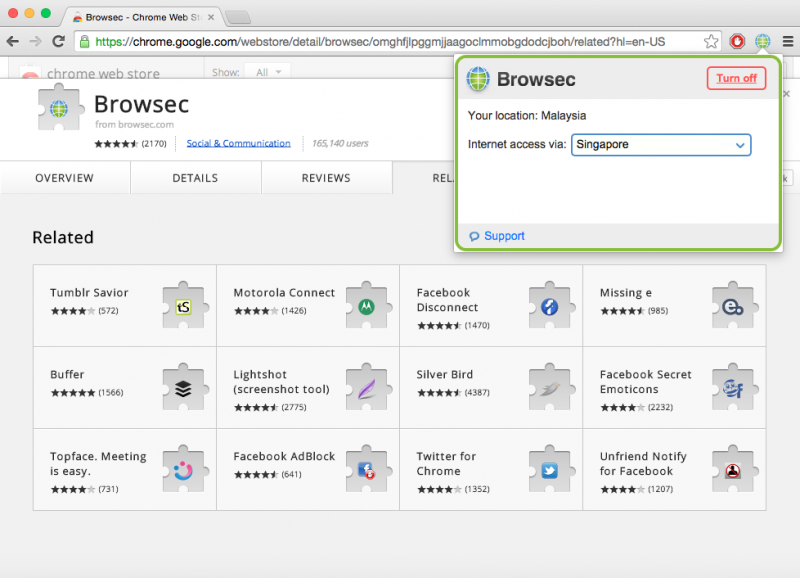Open Unfriend Notify for Facebook title
800x578 pixels.
tap(643, 463)
